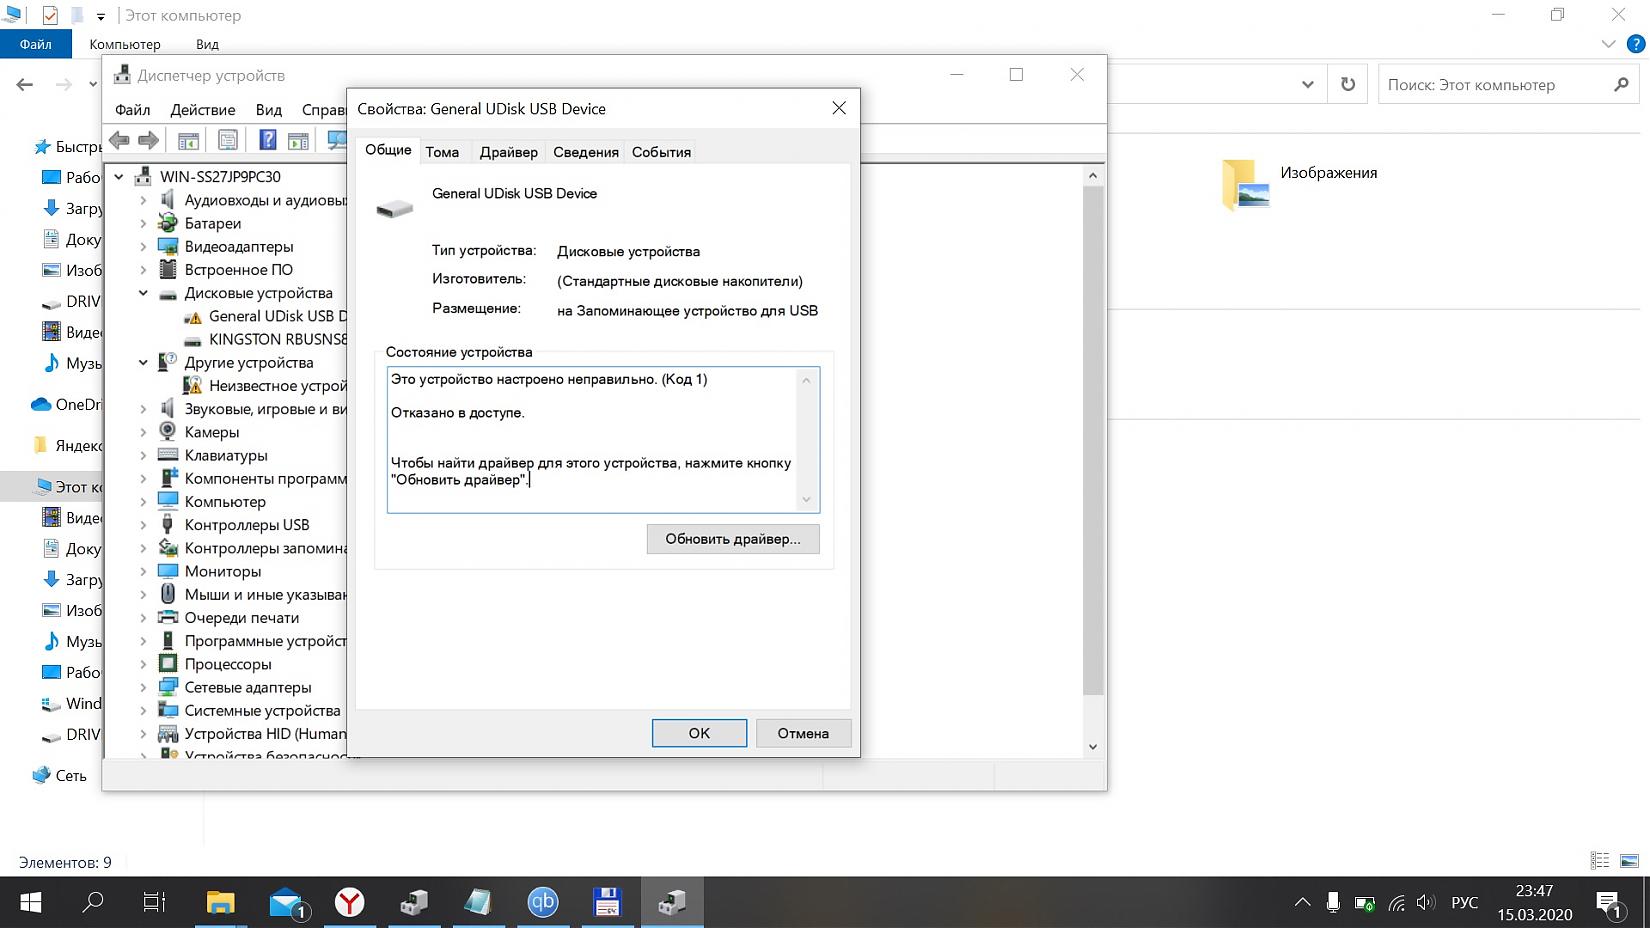Open the Действие menu in Device Manager
This screenshot has height=928, width=1650.
[x=202, y=110]
